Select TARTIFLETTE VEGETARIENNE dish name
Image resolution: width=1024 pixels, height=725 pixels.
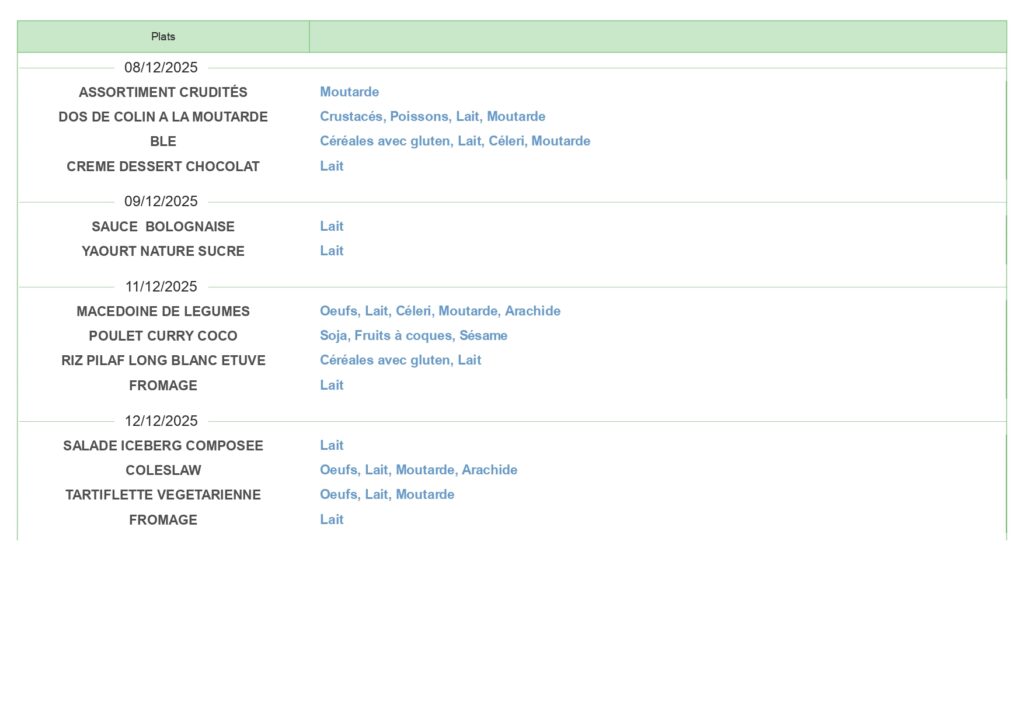(x=163, y=494)
